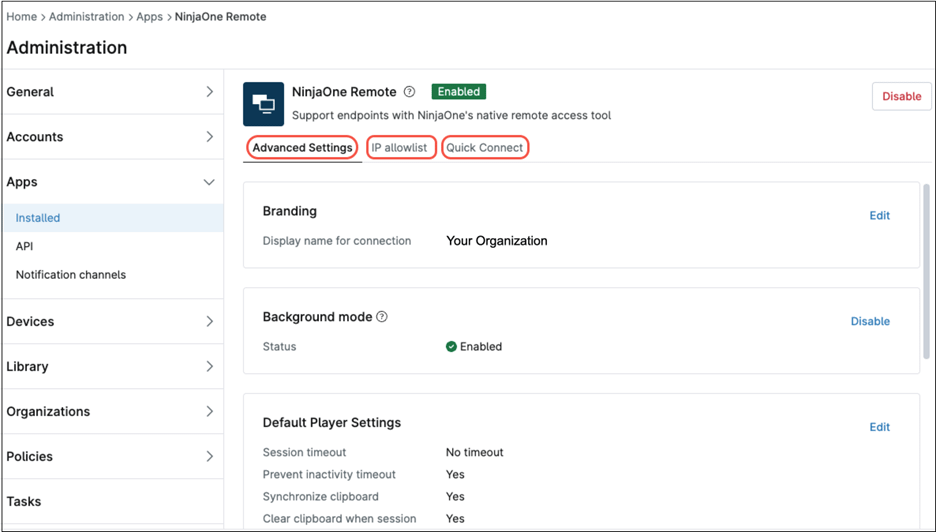Viewport: 936px width, 532px height.
Task: Click the NinjaOne Remote app icon
Action: 264,104
